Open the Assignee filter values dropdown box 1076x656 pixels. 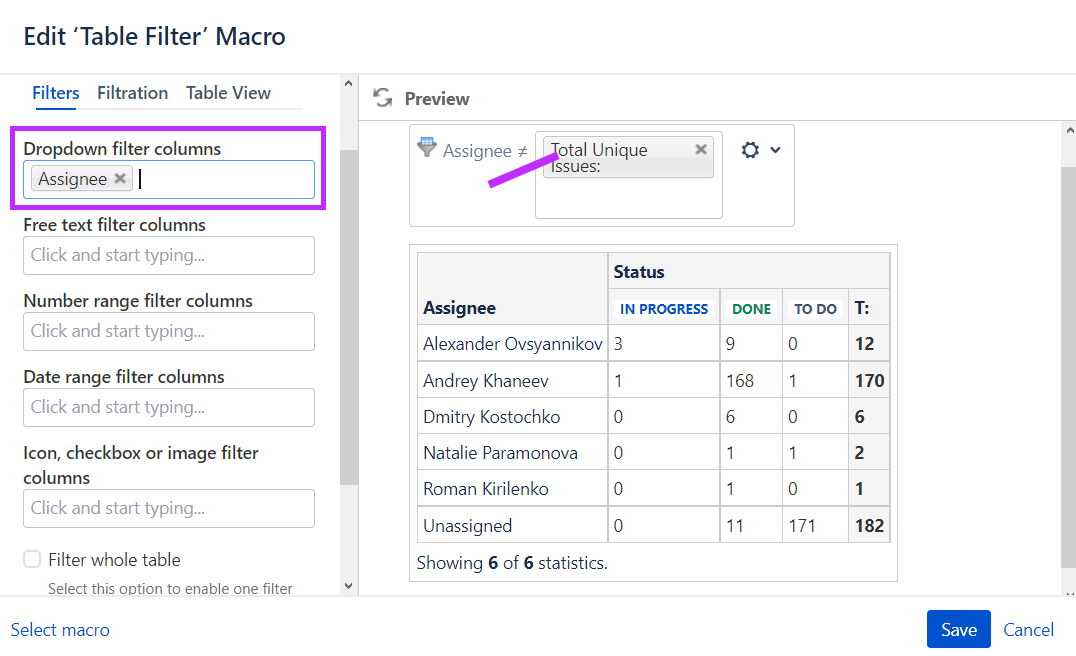(629, 175)
